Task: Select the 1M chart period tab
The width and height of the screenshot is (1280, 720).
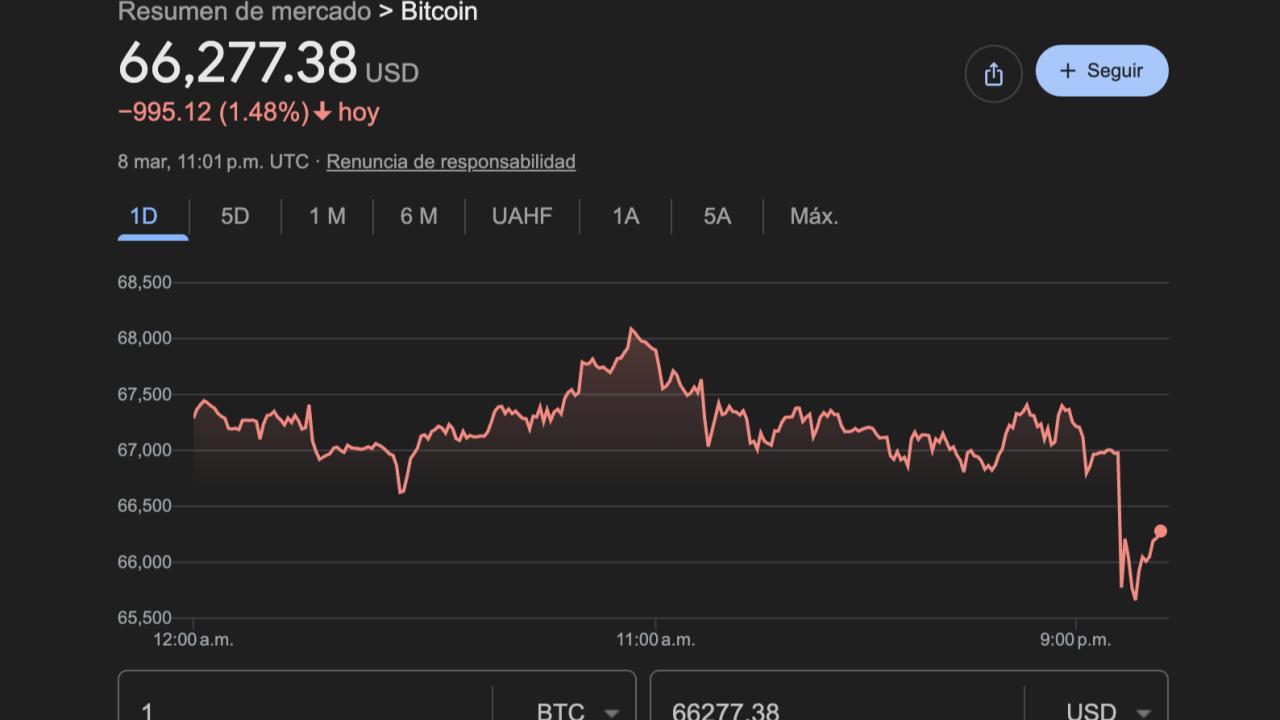Action: pos(325,216)
